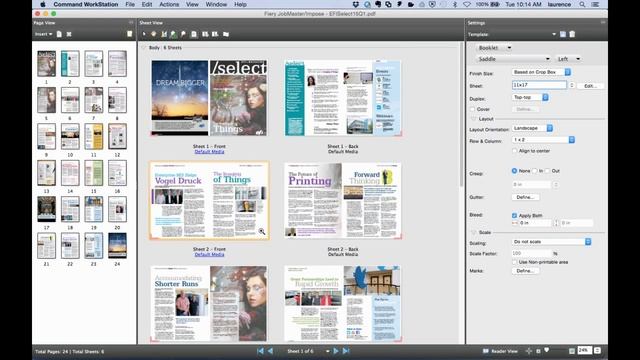Select the pan hand tool in Sheet View
Screen dimensions: 640x360
(x=154, y=34)
